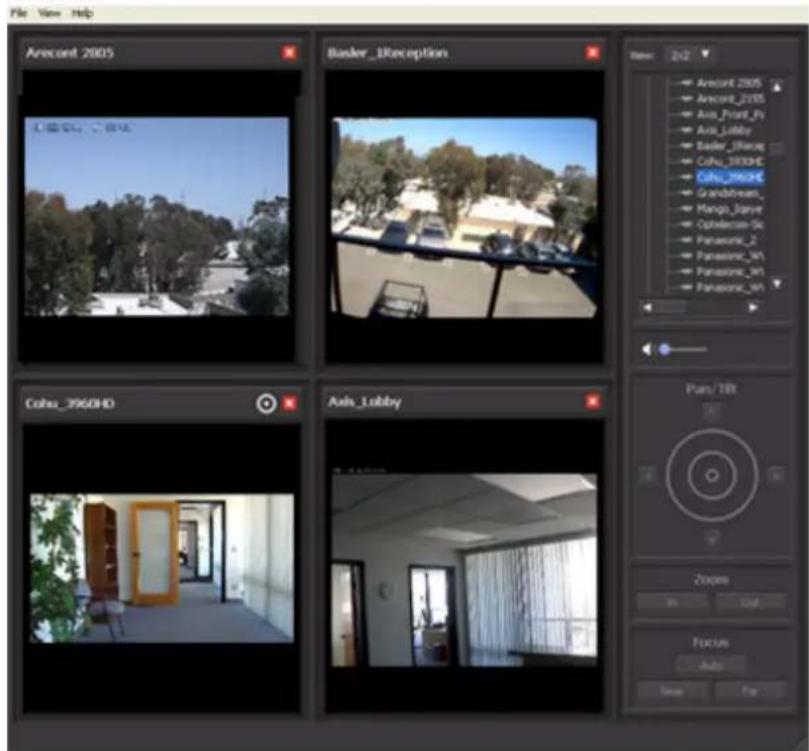This screenshot has height=751, width=809.
Task: Click the camera list scroll-down arrow
Action: point(777,284)
